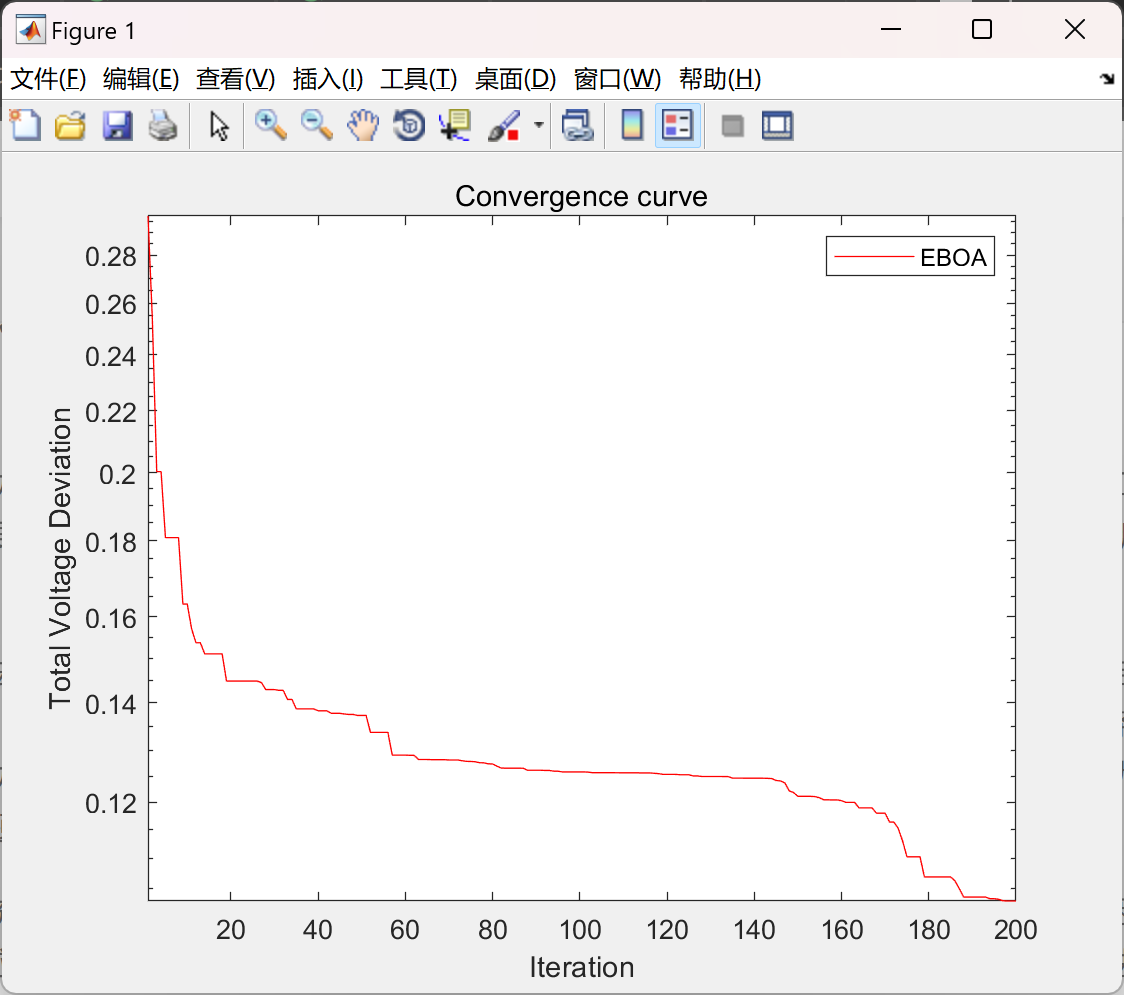The width and height of the screenshot is (1124, 995).
Task: Enable the Data Cursor tool
Action: 455,125
